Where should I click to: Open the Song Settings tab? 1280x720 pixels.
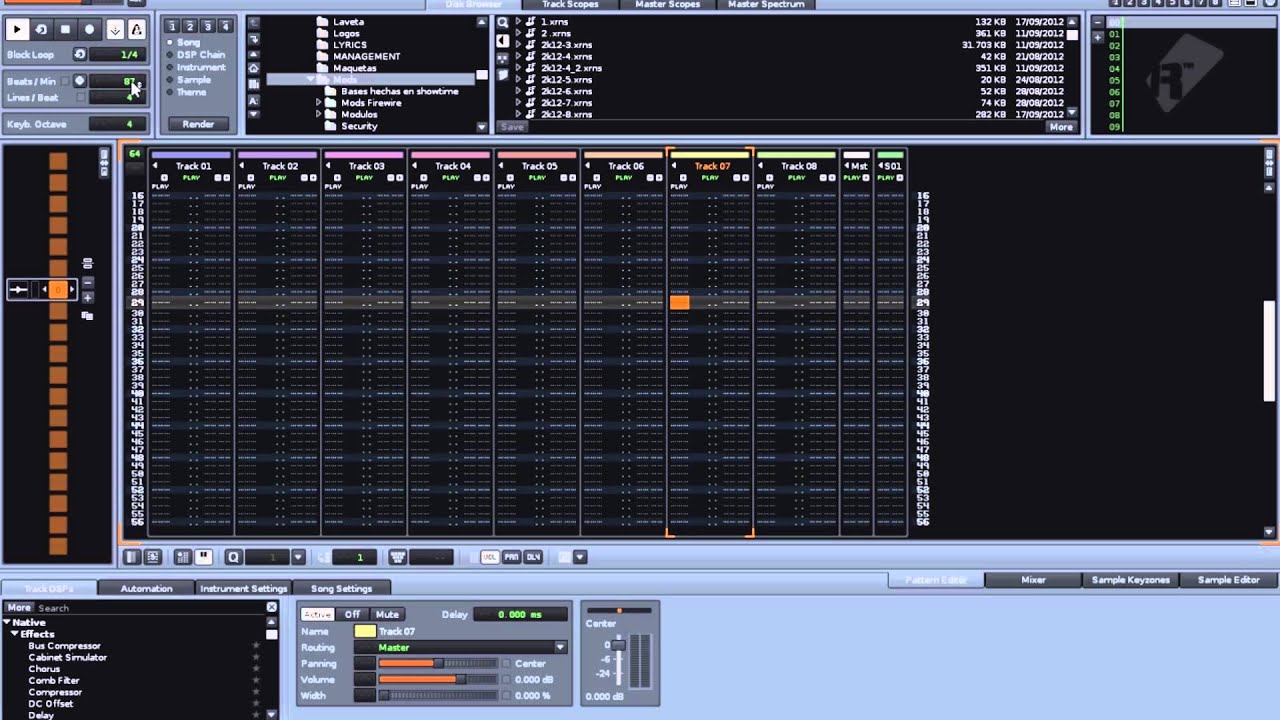[x=341, y=588]
